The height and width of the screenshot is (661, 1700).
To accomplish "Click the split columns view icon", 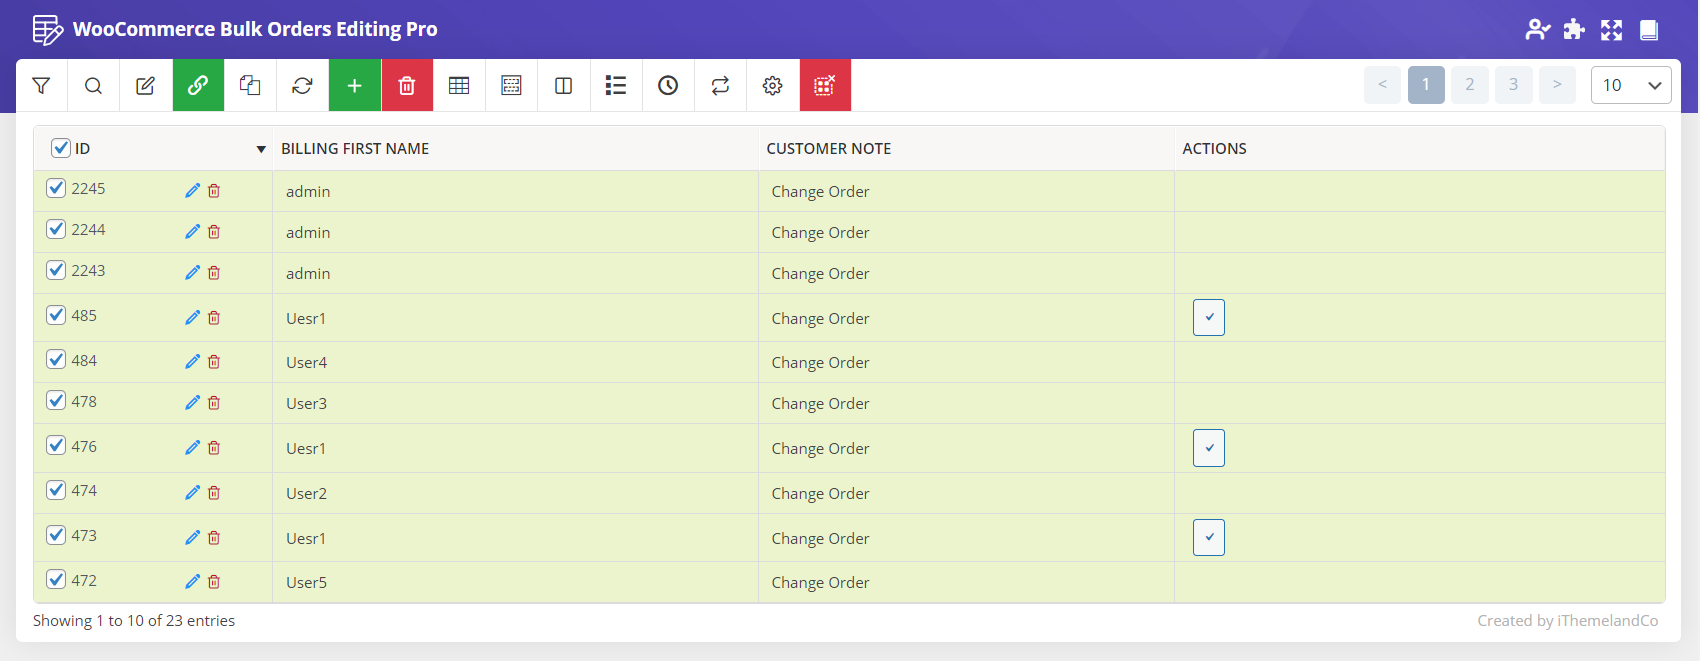I will tap(564, 86).
